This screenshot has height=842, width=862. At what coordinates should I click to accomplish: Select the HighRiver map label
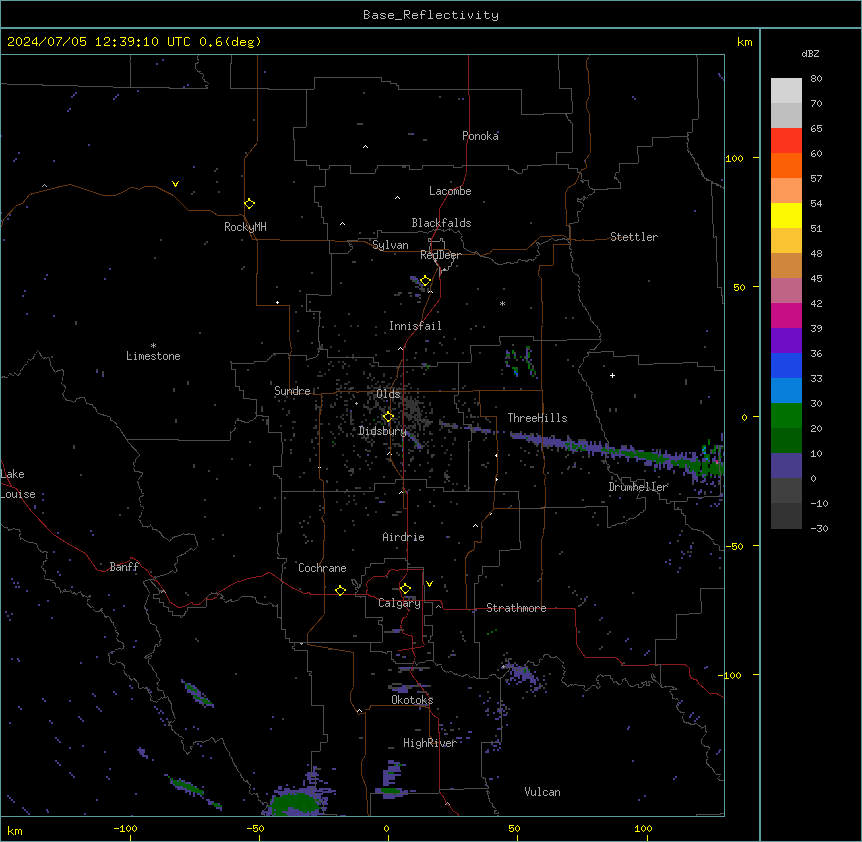pos(429,743)
